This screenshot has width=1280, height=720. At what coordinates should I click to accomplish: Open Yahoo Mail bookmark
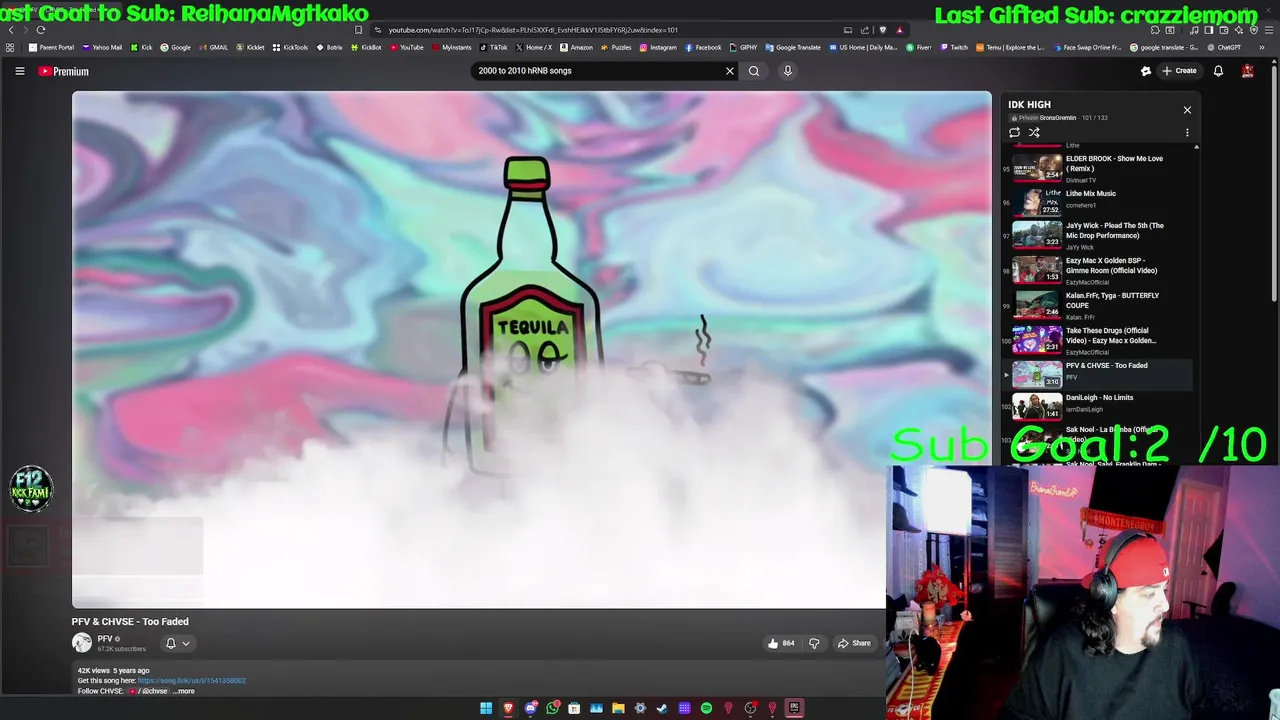[x=102, y=47]
